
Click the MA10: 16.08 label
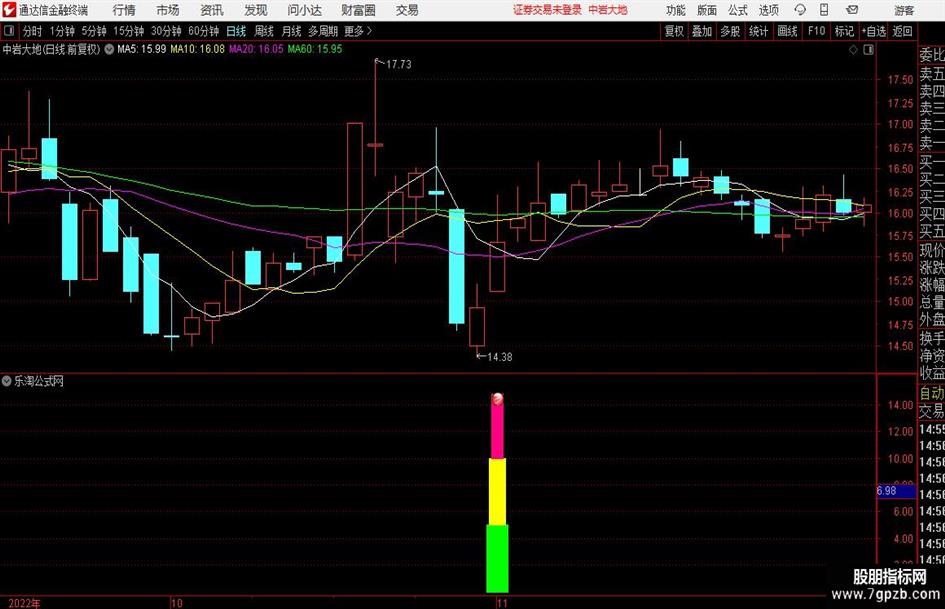(x=198, y=49)
